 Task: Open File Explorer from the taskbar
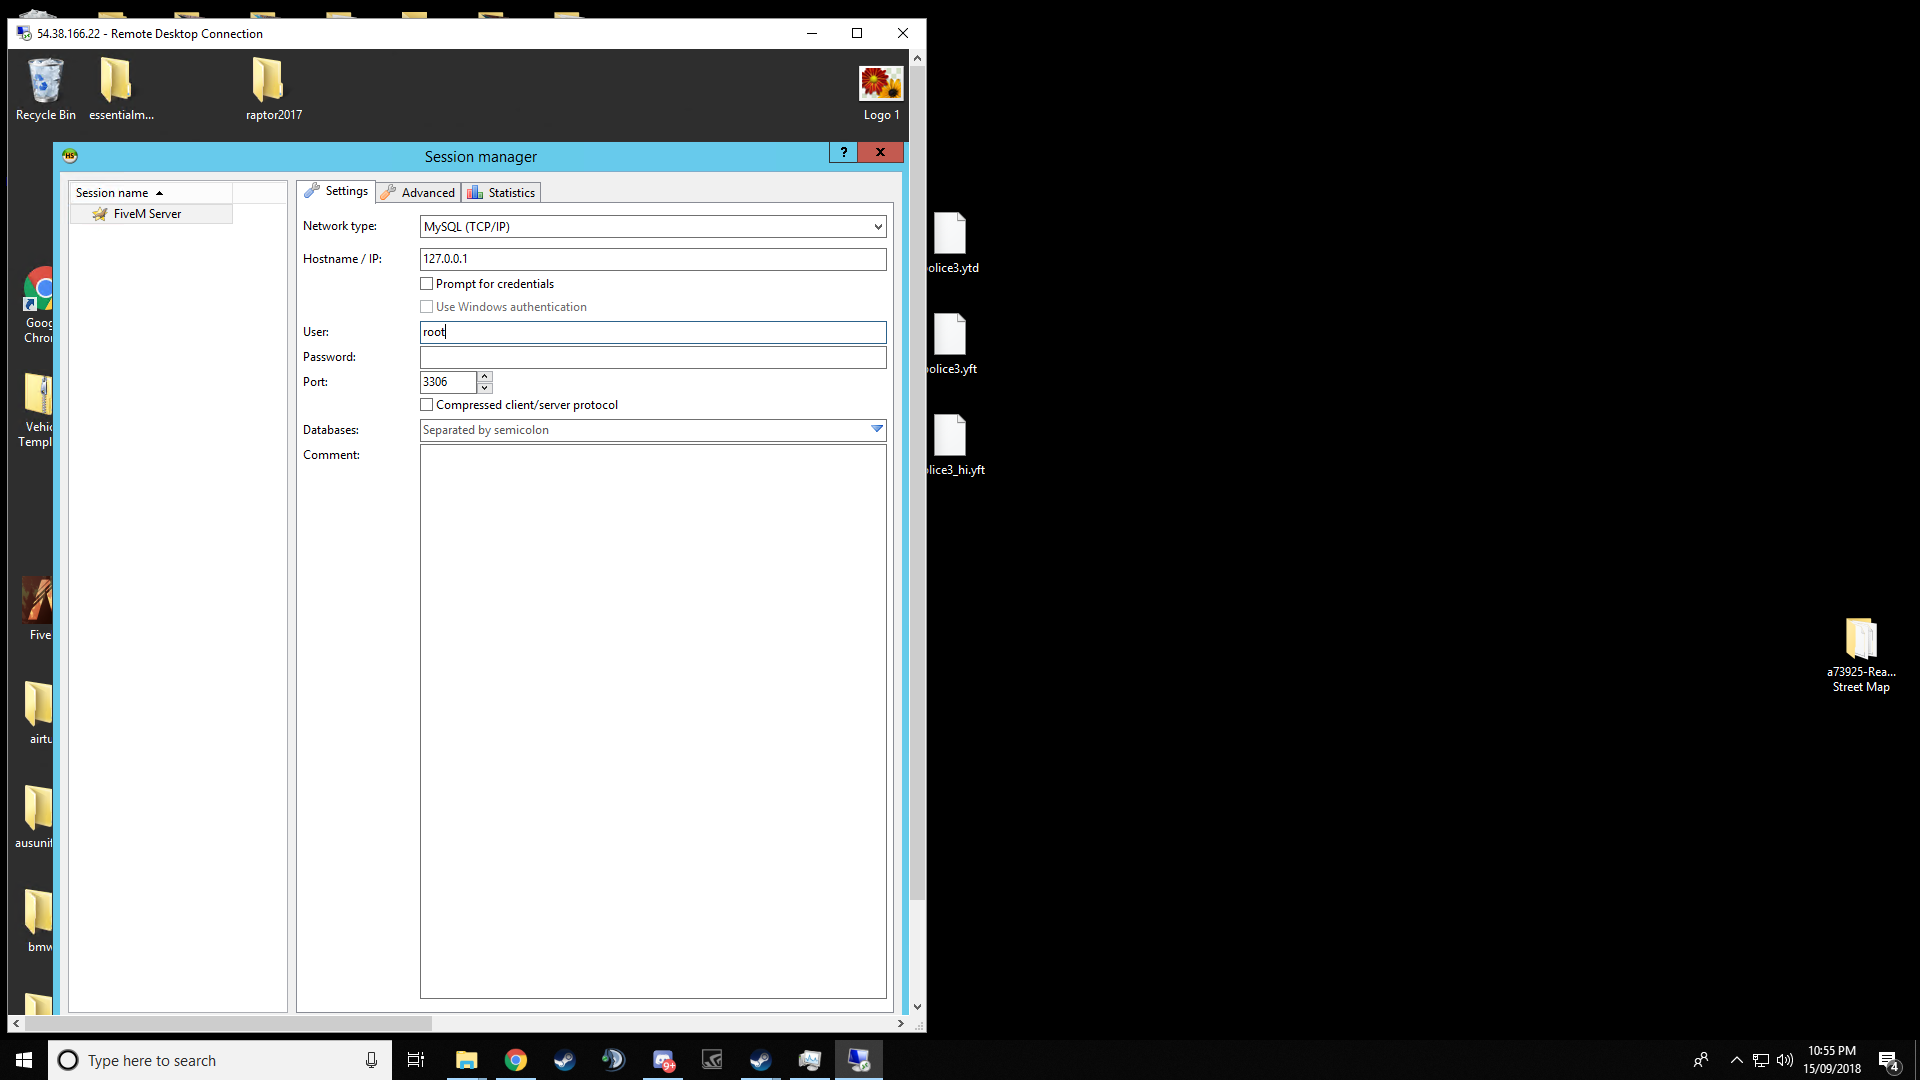tap(467, 1060)
